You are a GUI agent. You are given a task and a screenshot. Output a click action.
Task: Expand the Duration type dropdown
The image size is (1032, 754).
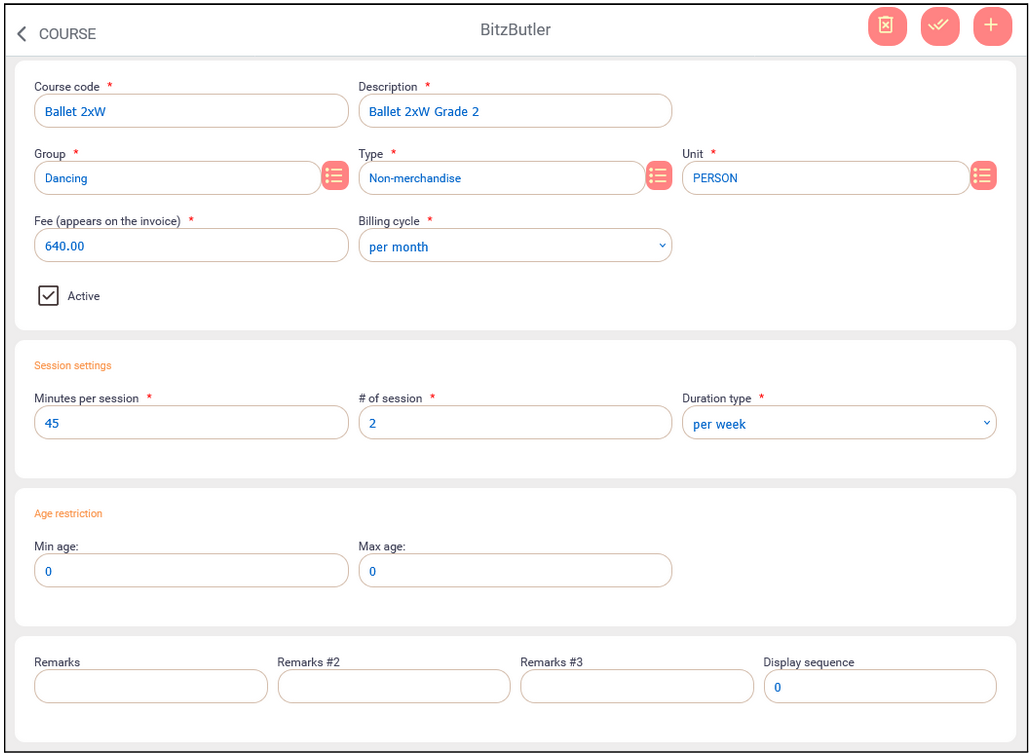click(839, 422)
